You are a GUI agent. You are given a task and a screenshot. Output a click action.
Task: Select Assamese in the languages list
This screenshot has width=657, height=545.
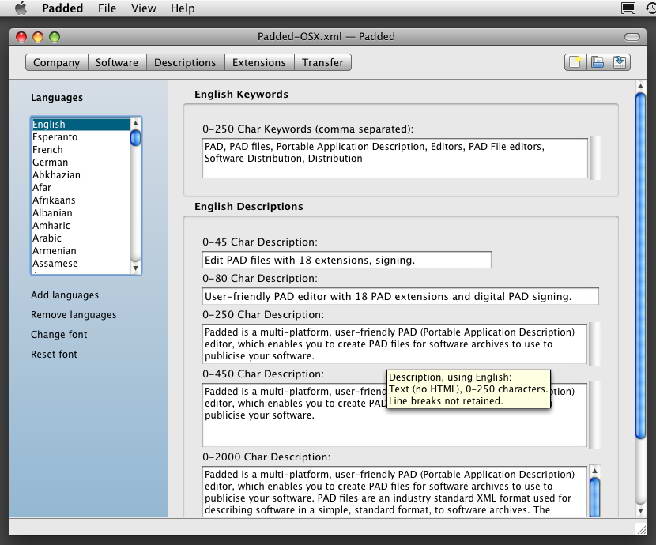[x=81, y=263]
